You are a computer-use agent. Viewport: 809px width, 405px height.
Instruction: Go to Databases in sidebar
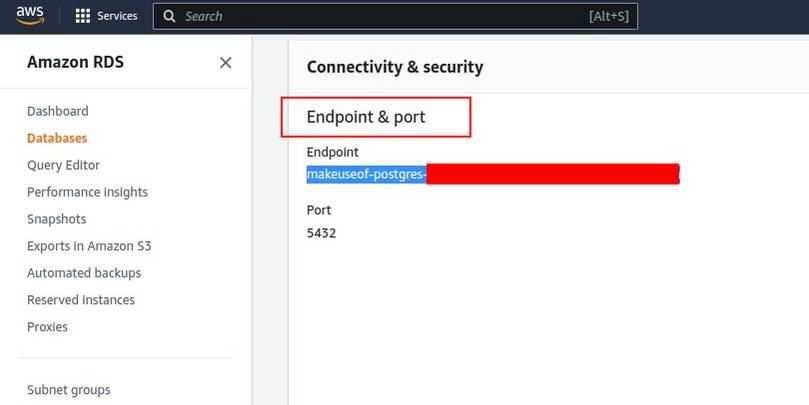point(57,138)
